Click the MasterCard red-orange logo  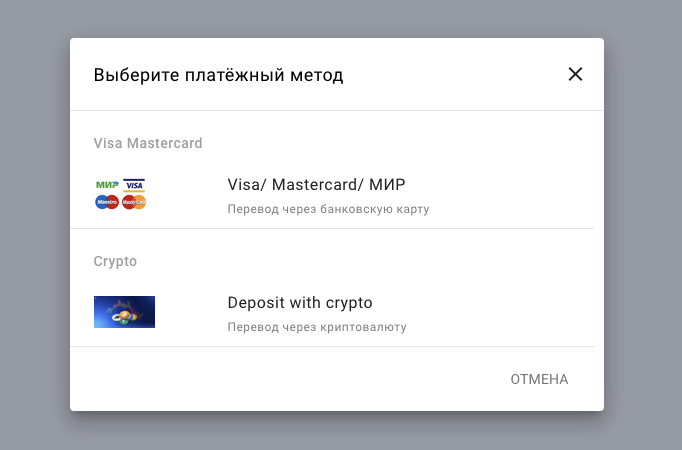134,202
